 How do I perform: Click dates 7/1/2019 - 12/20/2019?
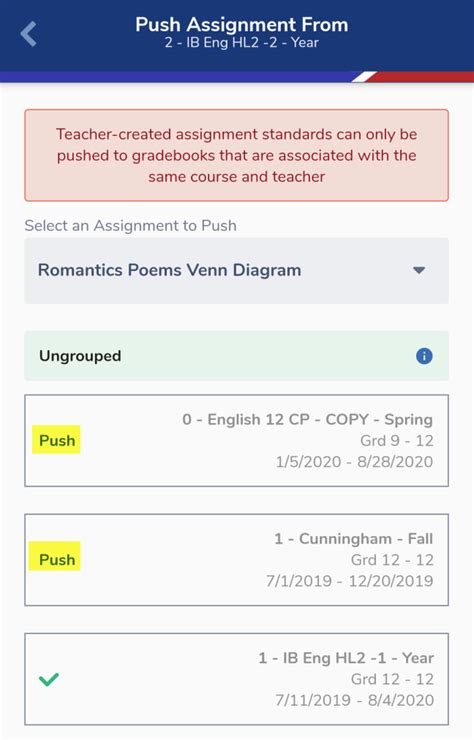pos(349,581)
